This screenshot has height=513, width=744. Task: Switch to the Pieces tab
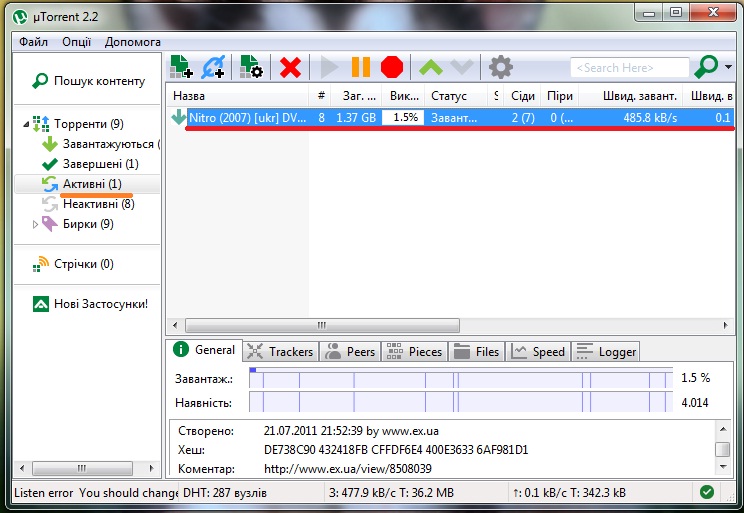[415, 352]
